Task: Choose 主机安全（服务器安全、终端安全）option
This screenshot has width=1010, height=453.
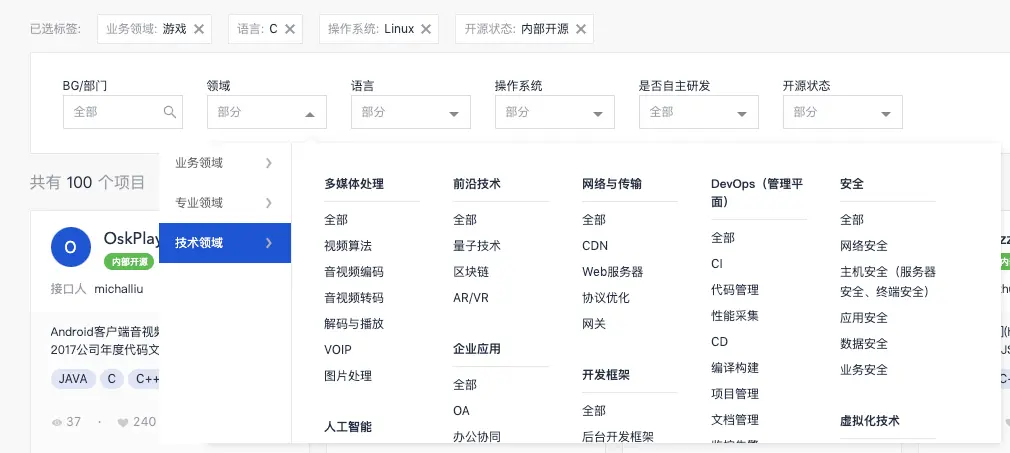Action: click(888, 282)
